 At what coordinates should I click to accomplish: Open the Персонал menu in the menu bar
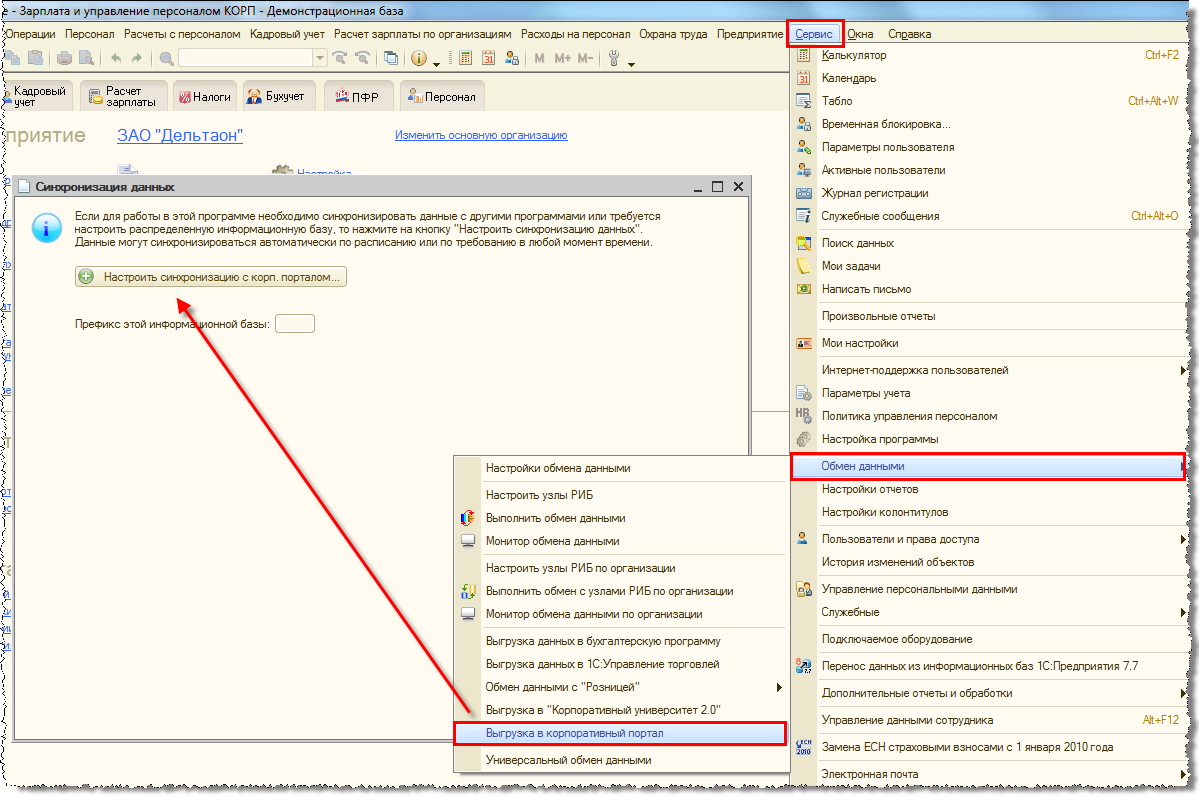click(89, 34)
